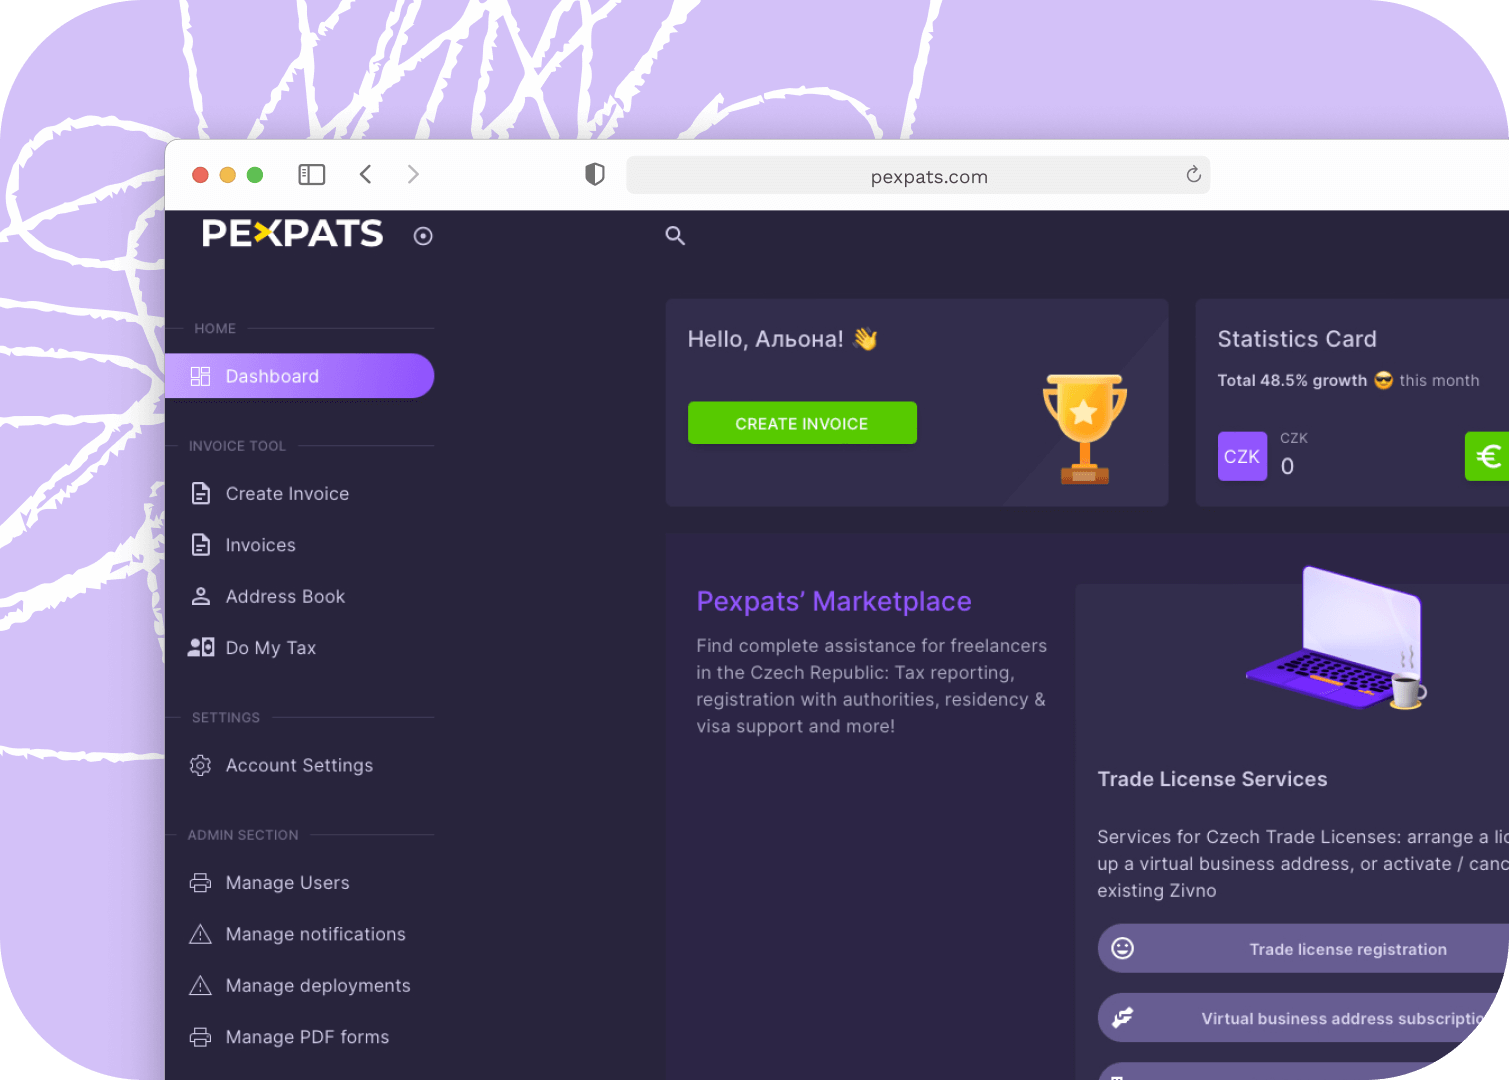Open Create Invoice in the sidebar
1509x1080 pixels.
click(299, 494)
